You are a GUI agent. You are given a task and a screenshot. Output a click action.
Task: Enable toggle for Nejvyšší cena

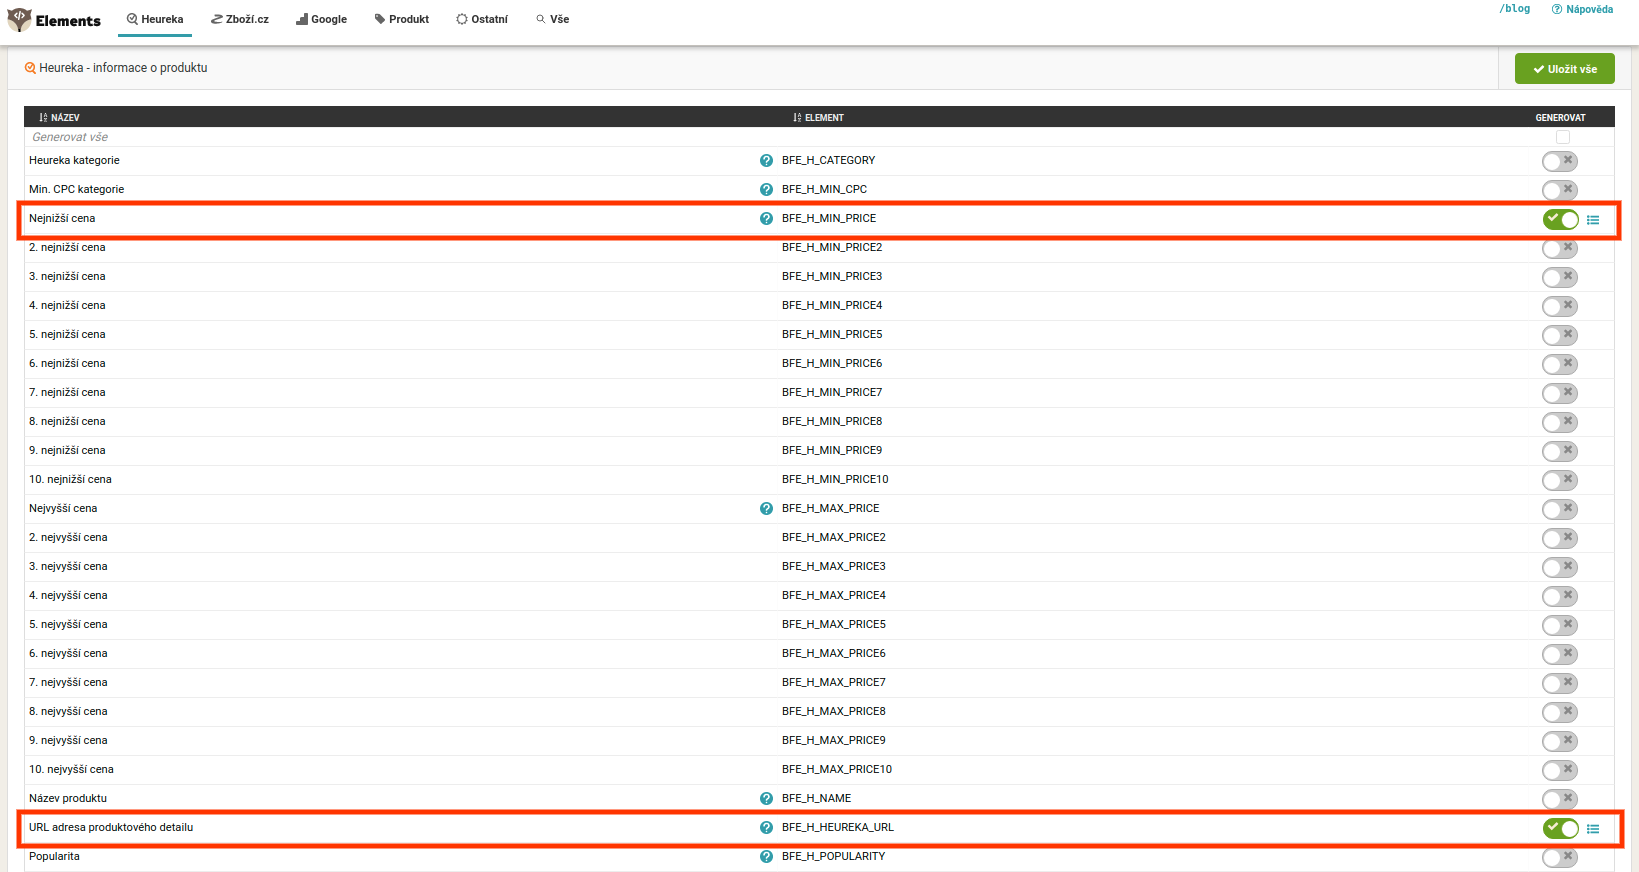point(1560,509)
